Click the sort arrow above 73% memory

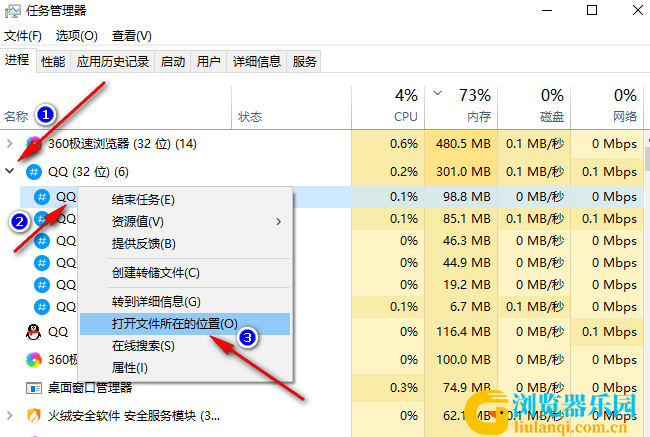tap(437, 93)
